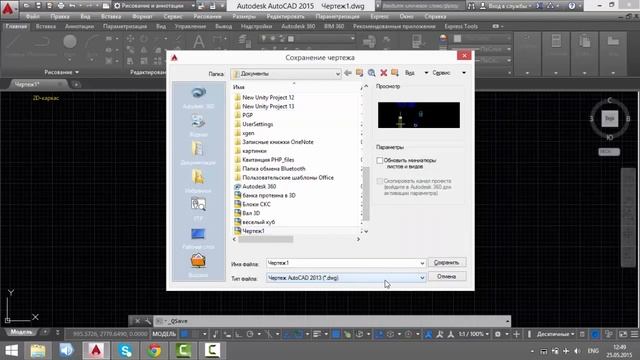The height and width of the screenshot is (360, 640).
Task: Open the Windows Start button
Action: pyautogui.click(x=11, y=351)
